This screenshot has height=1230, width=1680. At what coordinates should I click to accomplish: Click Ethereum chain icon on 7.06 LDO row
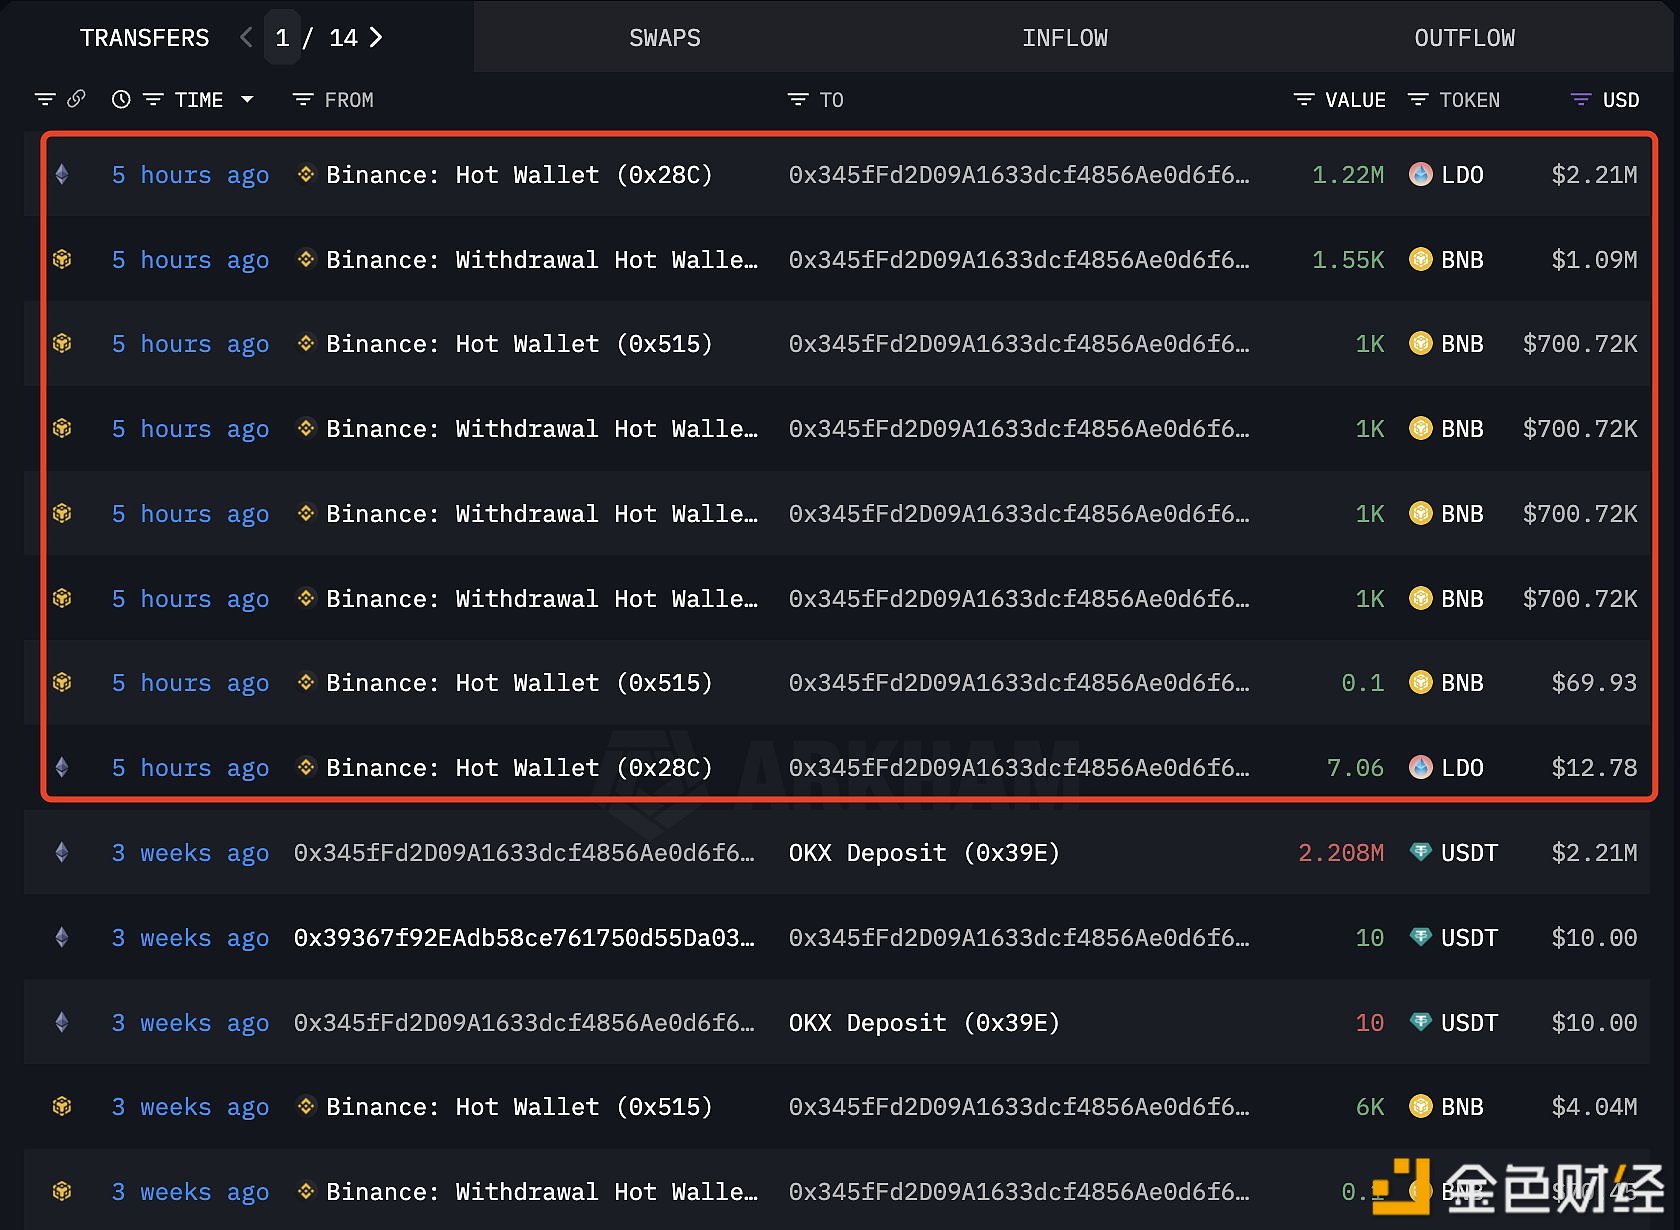(62, 768)
